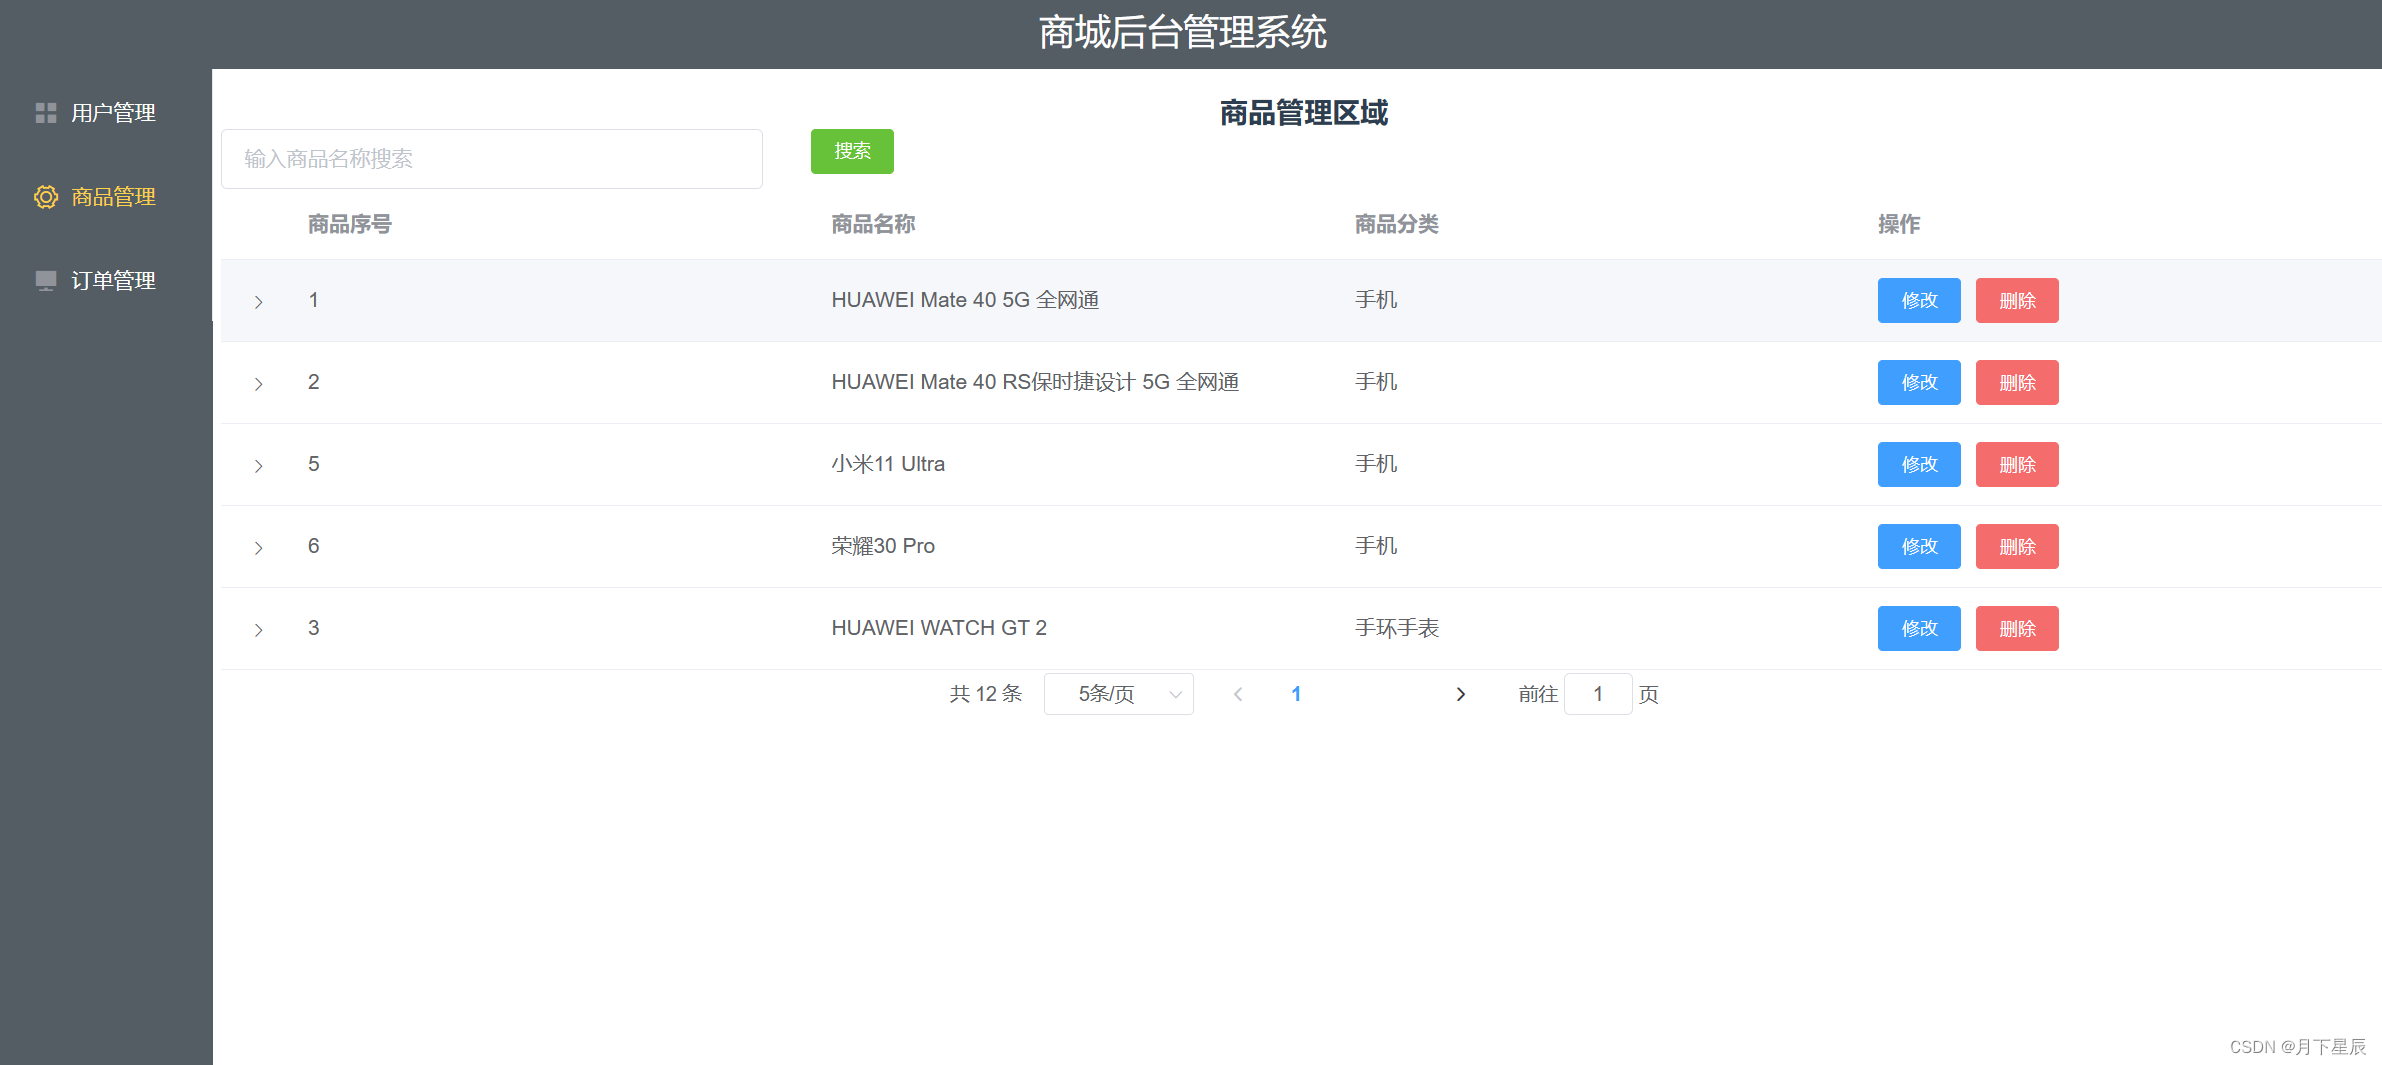Click the 前往 page number input box
This screenshot has height=1065, width=2382.
pyautogui.click(x=1597, y=694)
